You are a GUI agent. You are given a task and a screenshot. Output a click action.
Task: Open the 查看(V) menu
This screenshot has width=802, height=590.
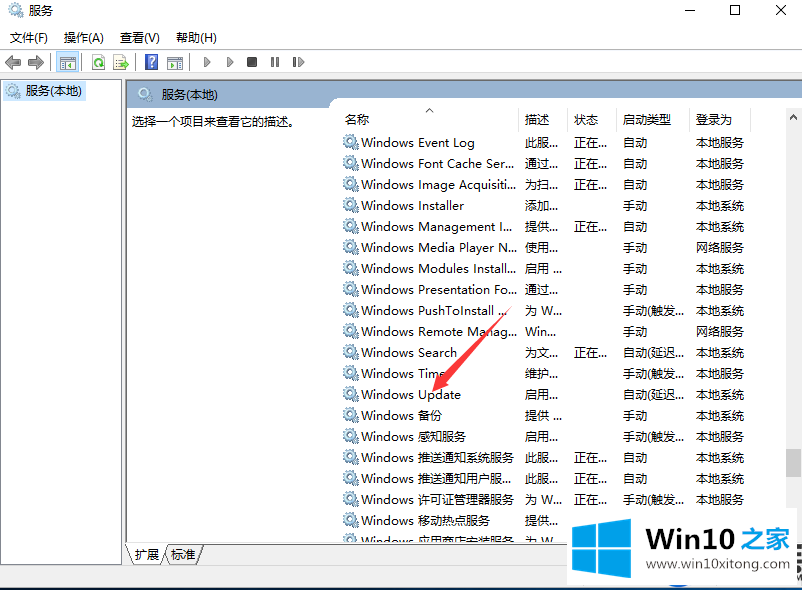click(x=140, y=38)
